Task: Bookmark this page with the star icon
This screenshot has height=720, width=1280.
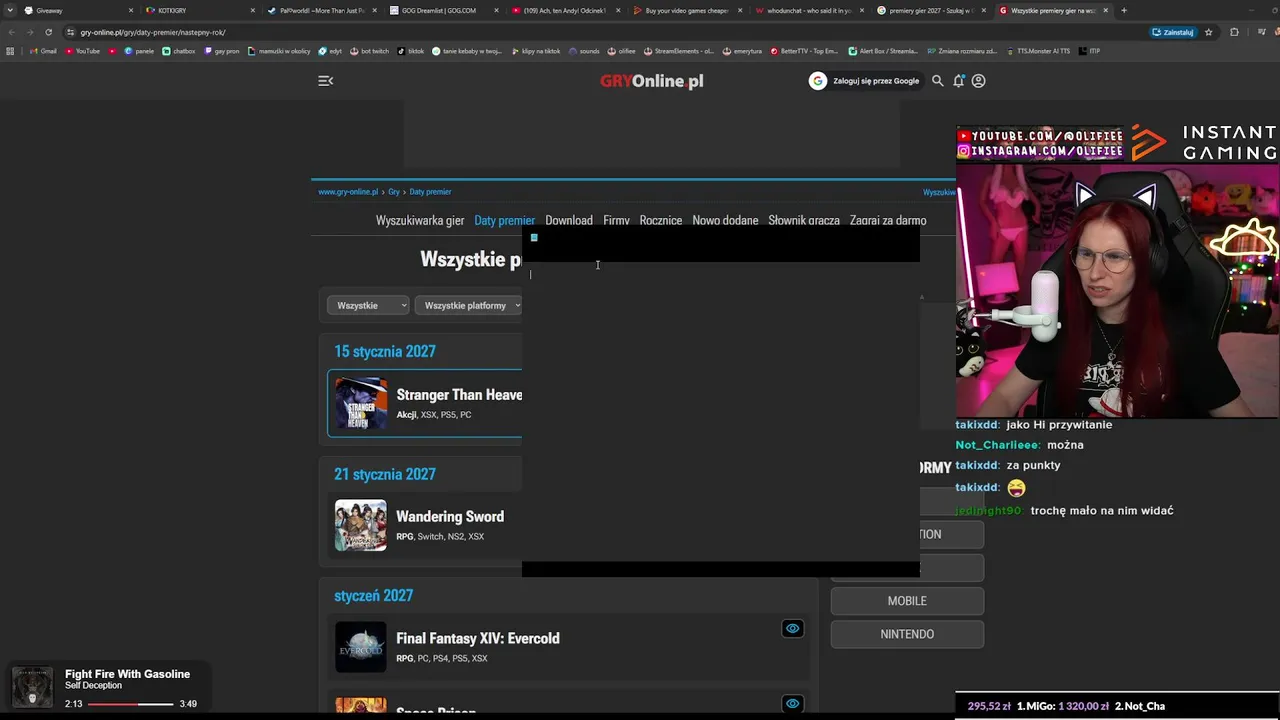Action: tap(1208, 32)
